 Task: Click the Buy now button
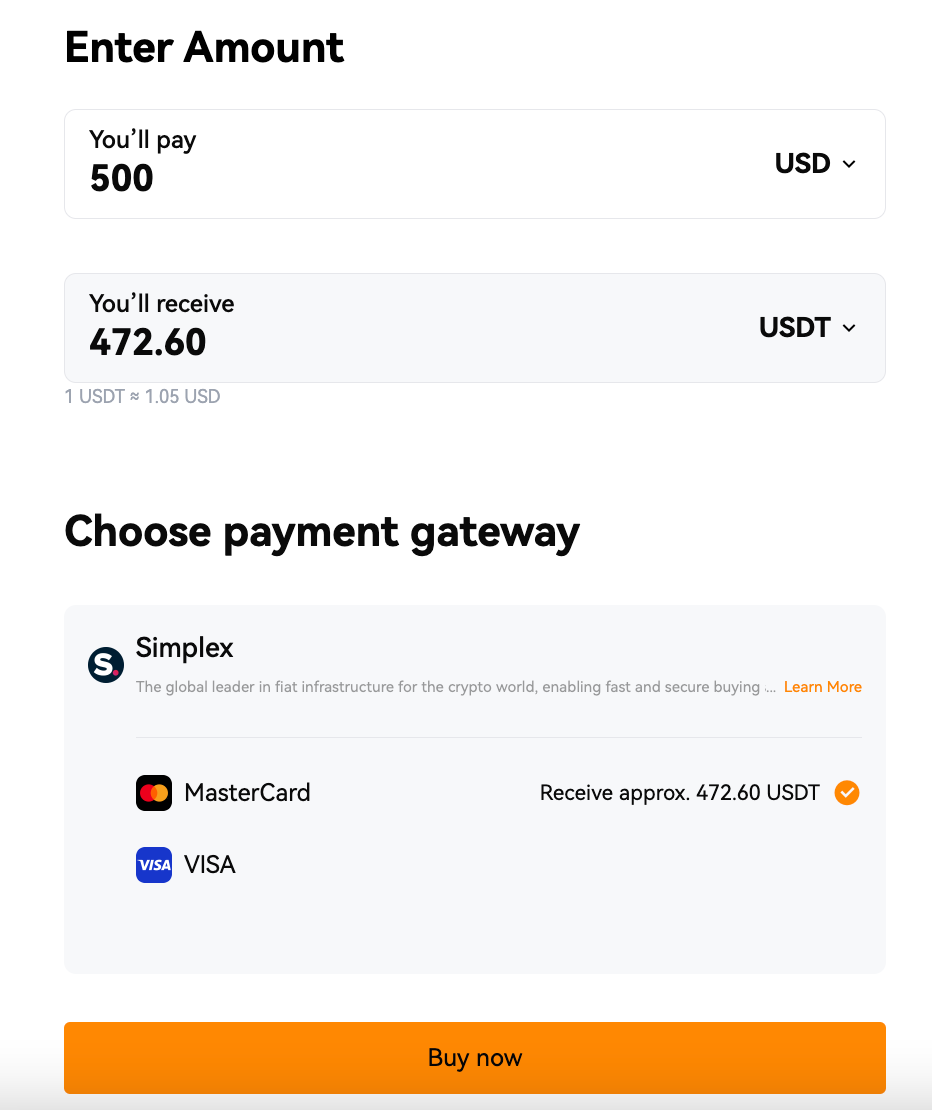point(475,1058)
